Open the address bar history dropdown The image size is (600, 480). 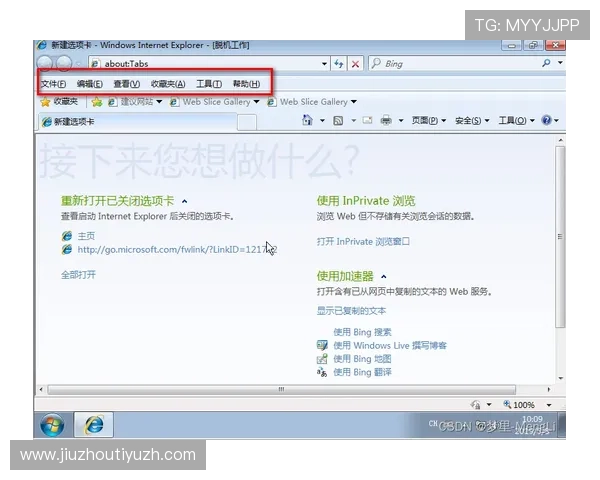click(x=324, y=64)
